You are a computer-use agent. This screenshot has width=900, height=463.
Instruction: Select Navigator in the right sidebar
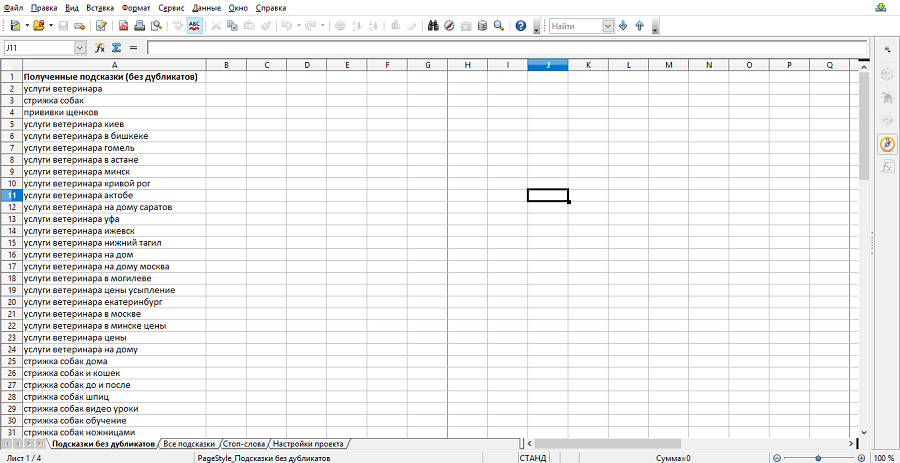[887, 144]
